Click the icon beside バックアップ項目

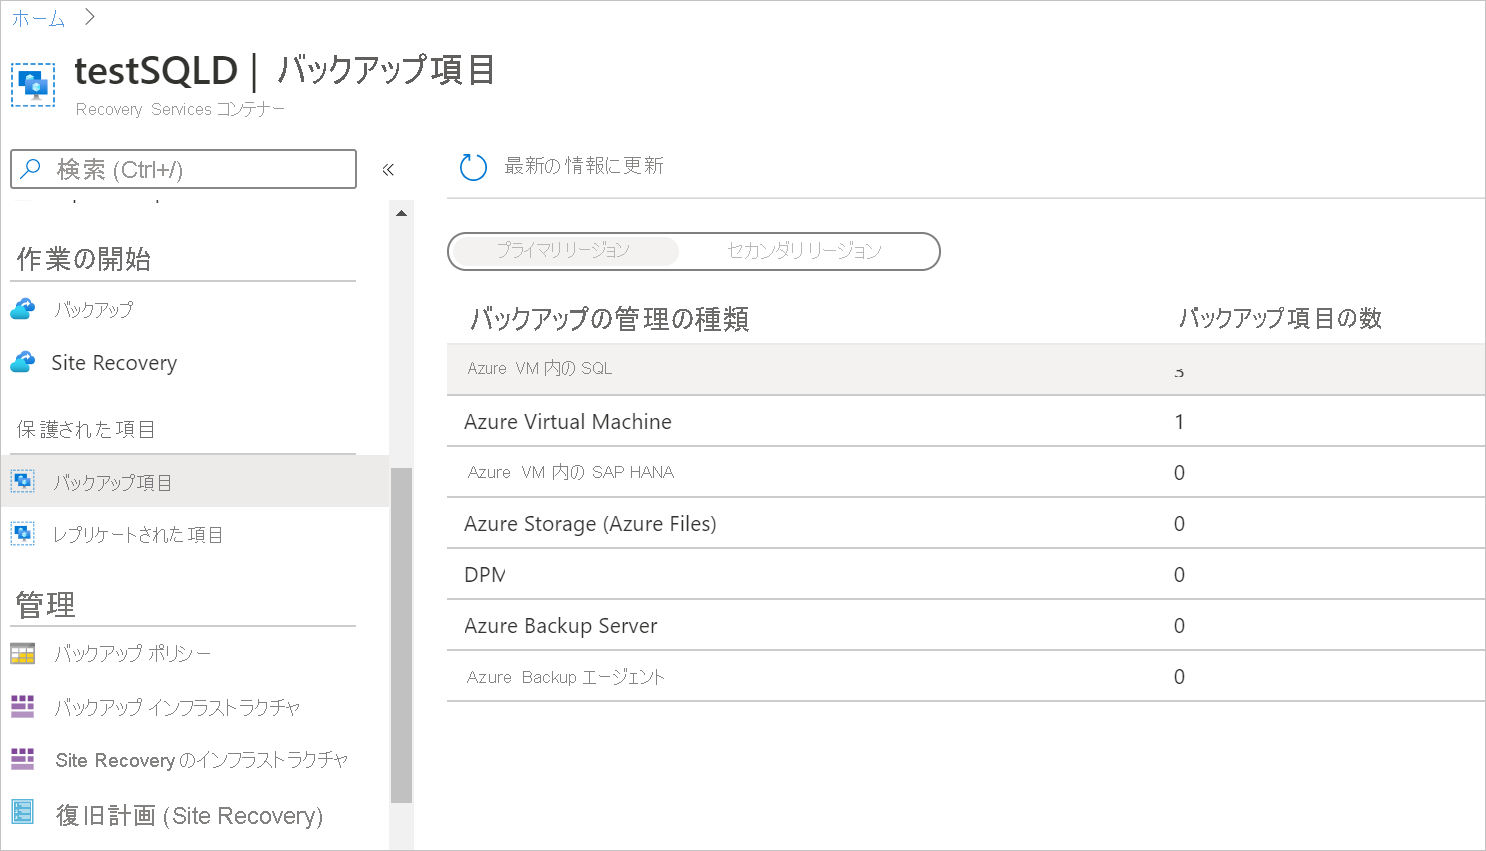[x=23, y=481]
